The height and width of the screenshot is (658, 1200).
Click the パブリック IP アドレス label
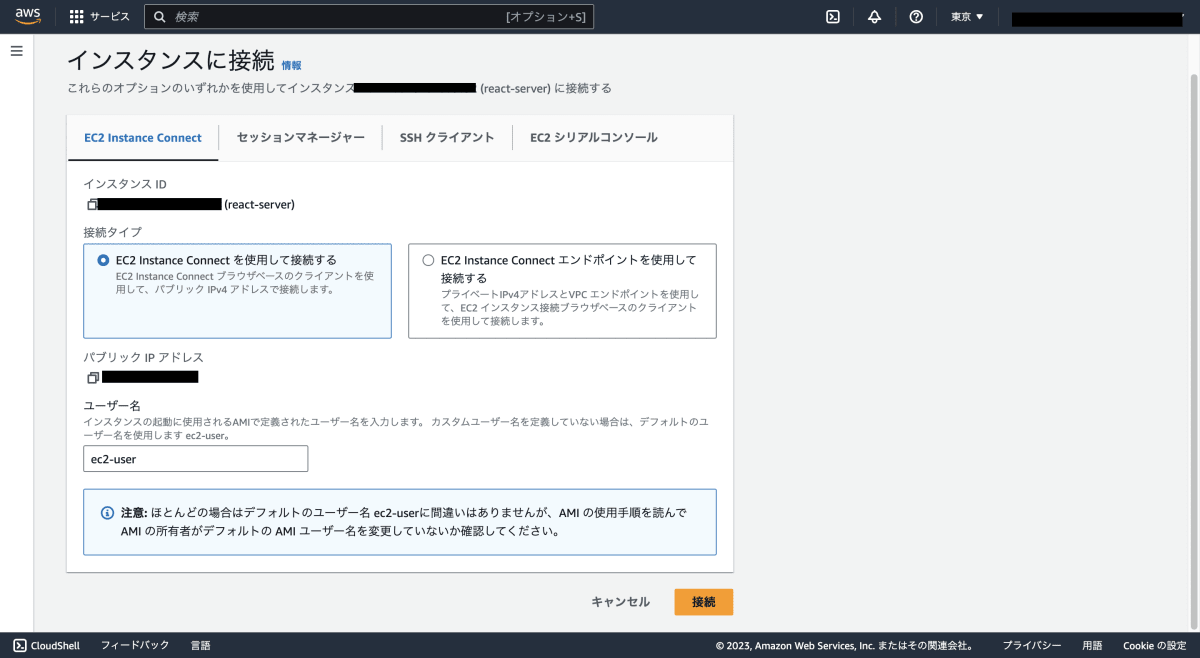(x=143, y=357)
